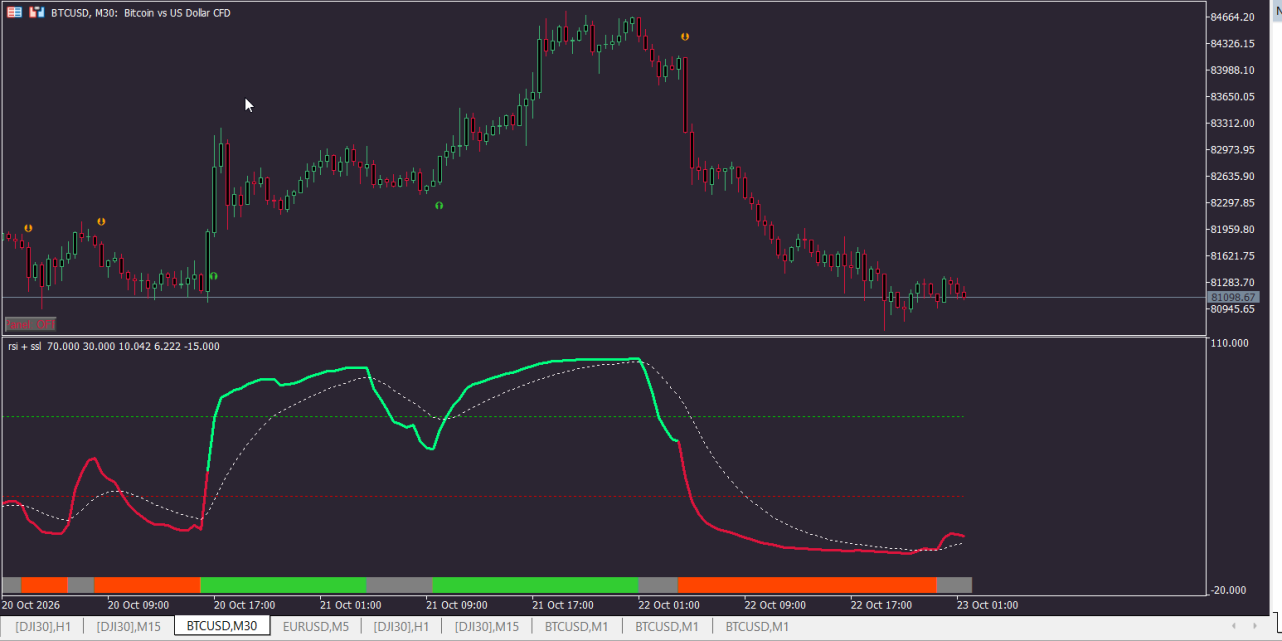Viewport: 1282px width, 641px height.
Task: Select the 20 Oct 2026 date label
Action: (32, 604)
